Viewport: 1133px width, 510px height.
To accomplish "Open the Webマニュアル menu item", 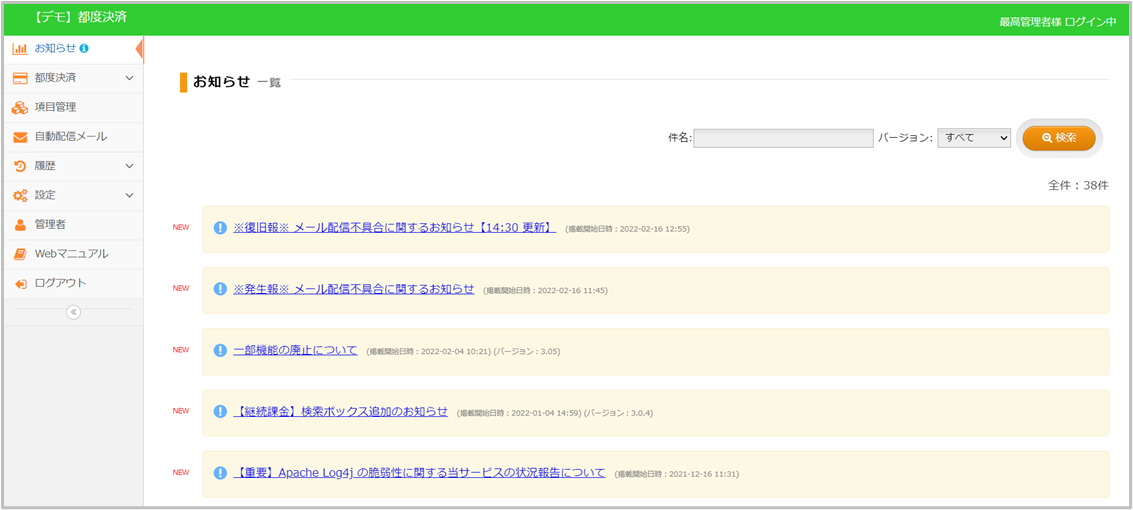I will point(71,254).
